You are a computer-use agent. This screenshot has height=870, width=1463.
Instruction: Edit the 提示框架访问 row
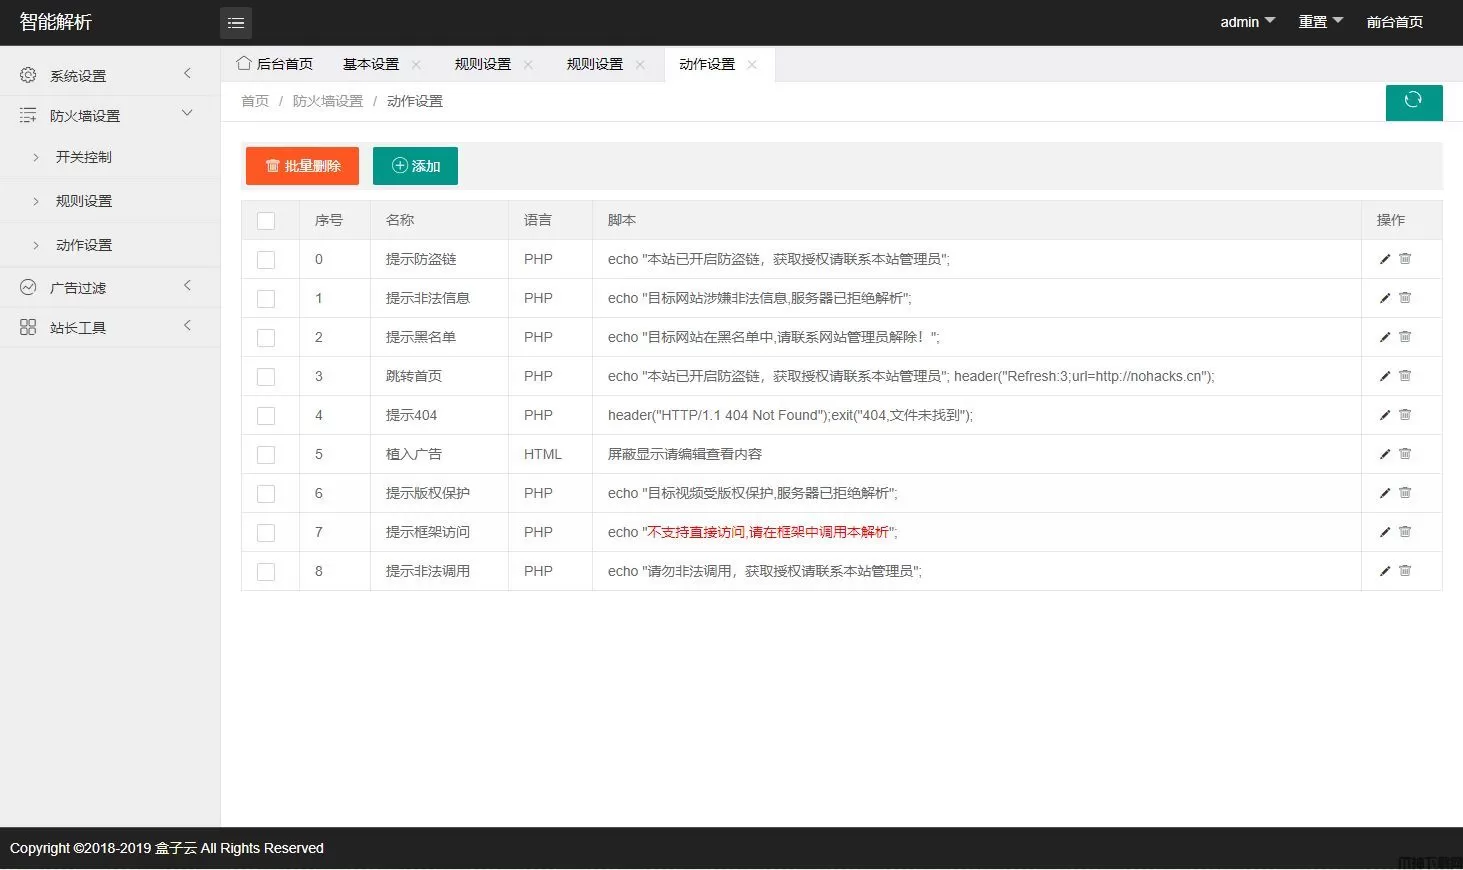pyautogui.click(x=1385, y=532)
